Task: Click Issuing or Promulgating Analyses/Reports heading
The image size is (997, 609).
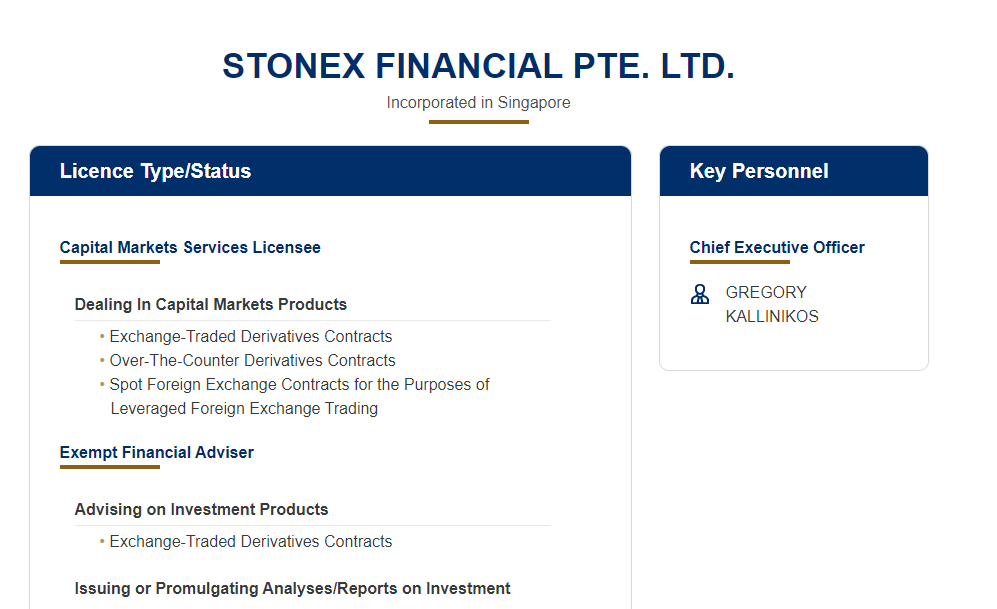Action: [292, 589]
